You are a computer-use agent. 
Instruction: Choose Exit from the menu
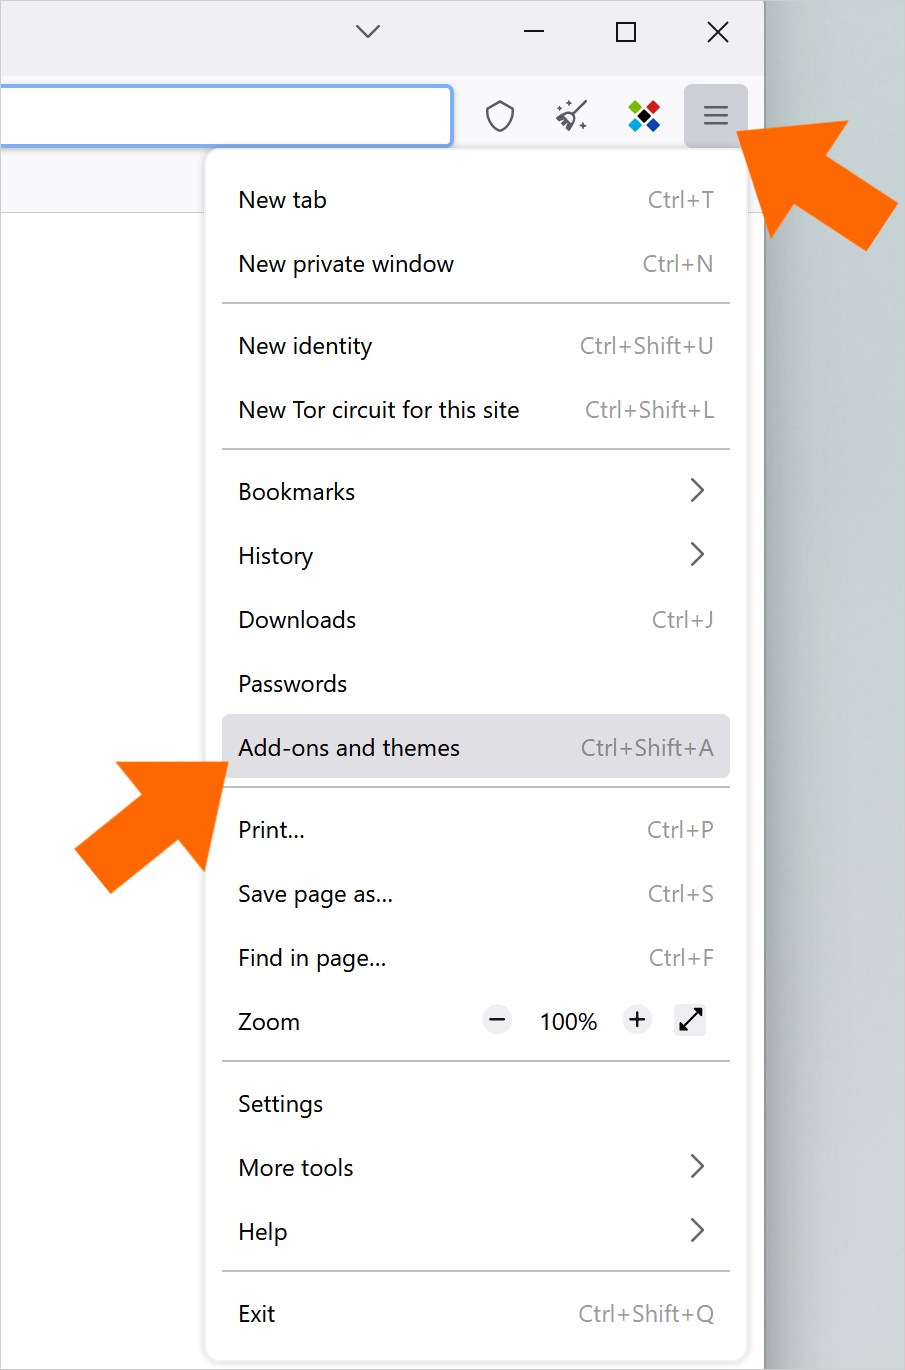click(x=476, y=1313)
